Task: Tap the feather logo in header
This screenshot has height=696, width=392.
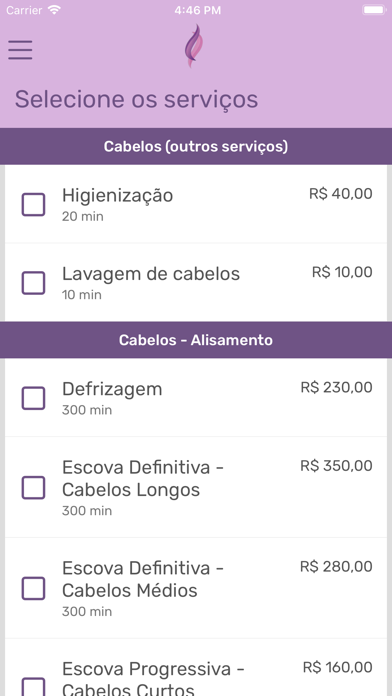Action: point(194,46)
